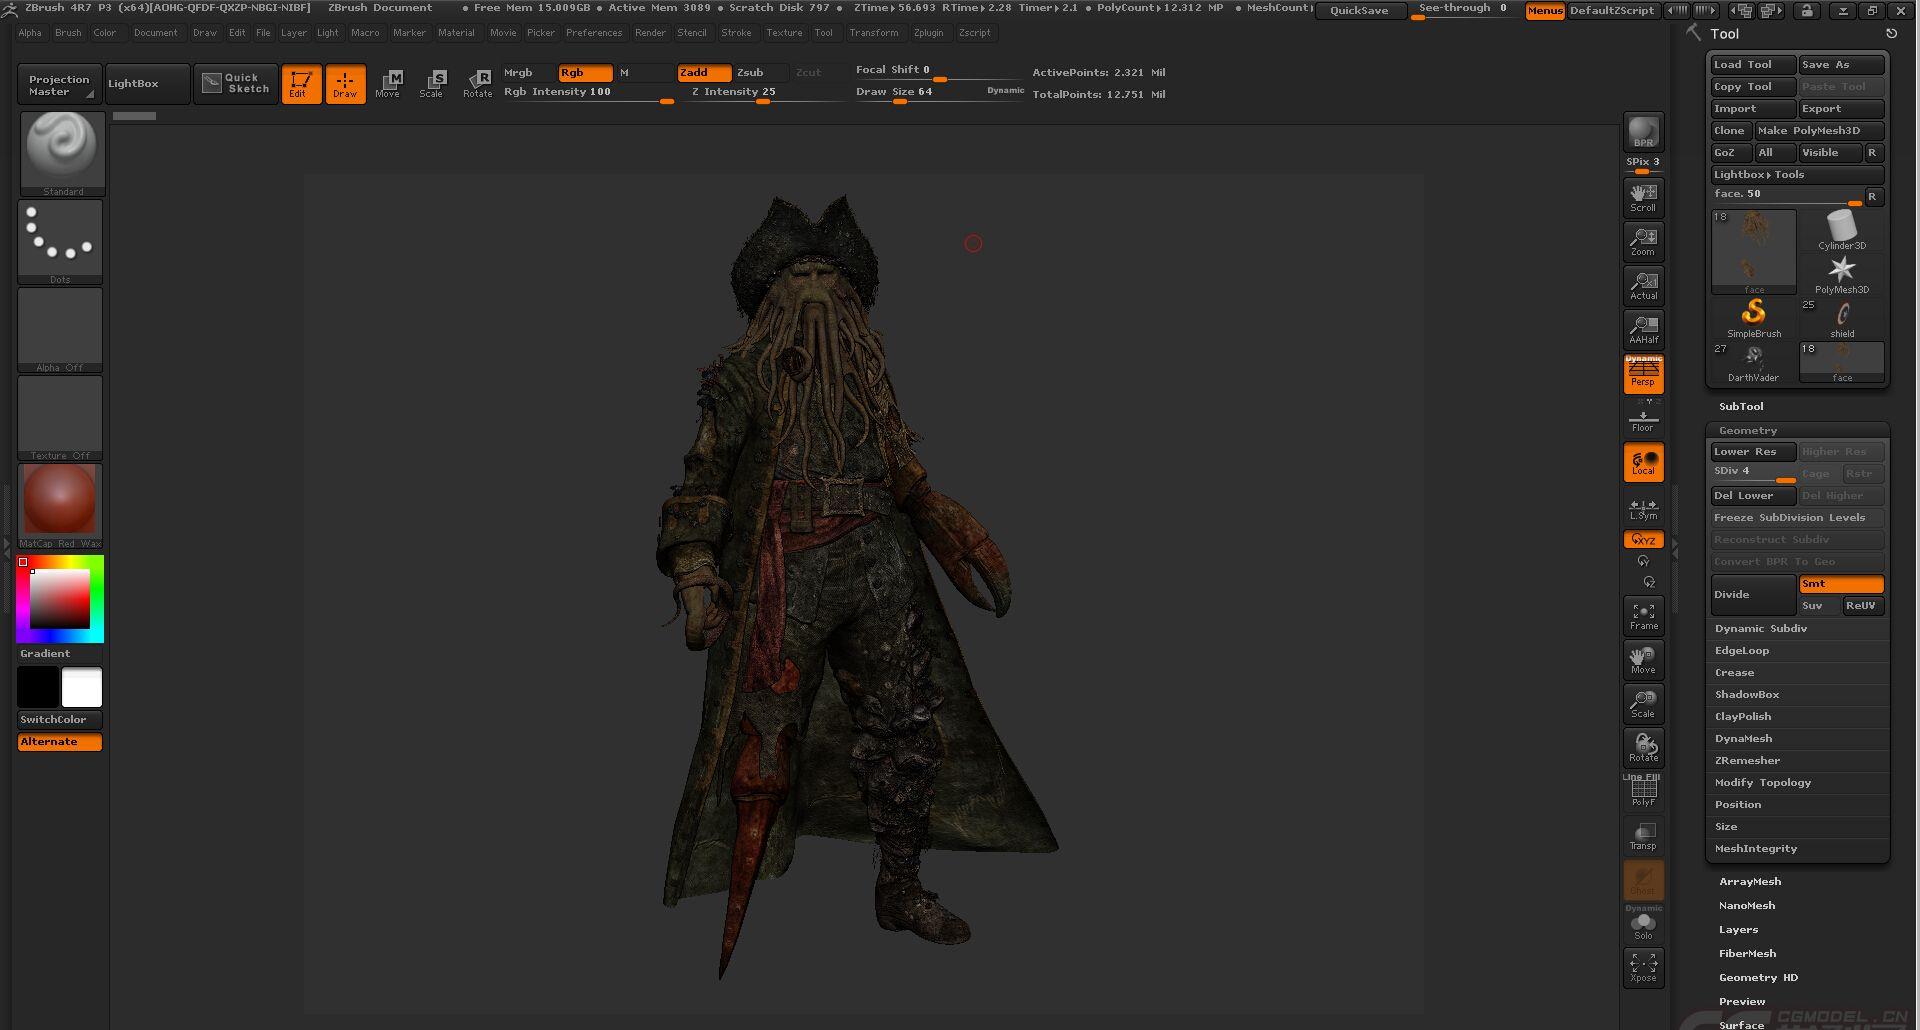Select the DarthVader tool thumbnail
This screenshot has width=1920, height=1030.
click(1753, 363)
